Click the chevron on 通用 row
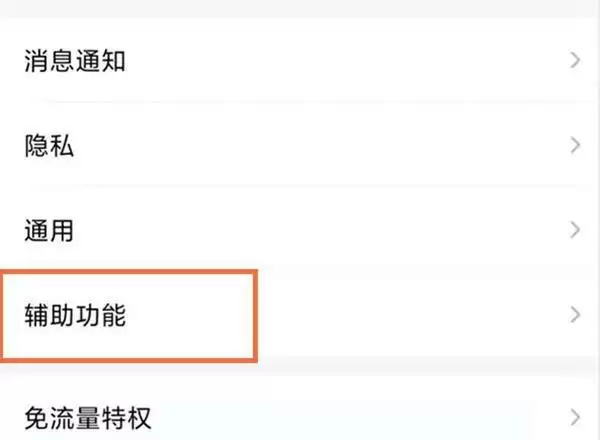This screenshot has height=440, width=600. tap(575, 231)
